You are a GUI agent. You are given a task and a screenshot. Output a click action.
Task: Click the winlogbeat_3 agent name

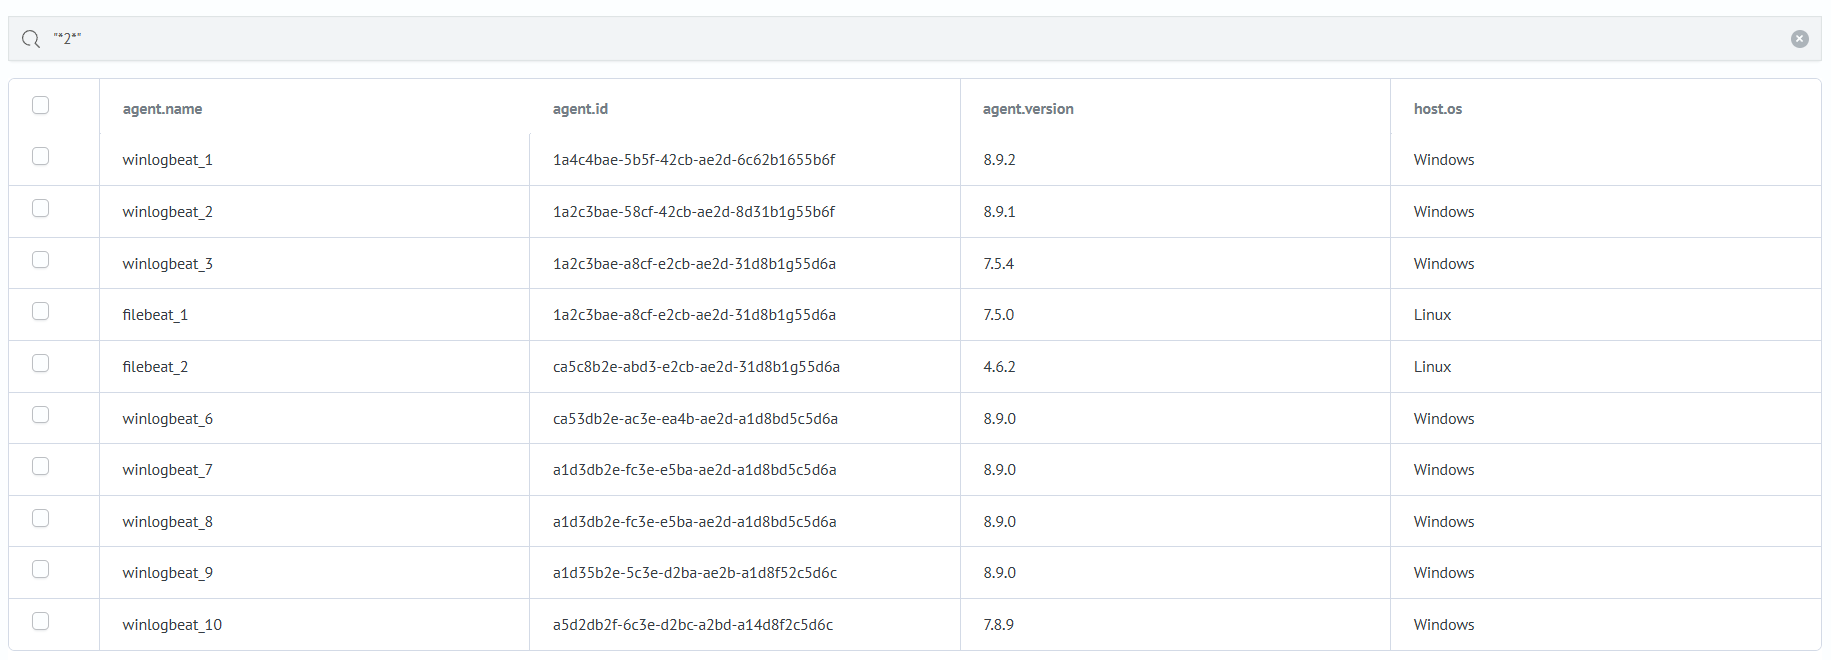[x=167, y=264]
